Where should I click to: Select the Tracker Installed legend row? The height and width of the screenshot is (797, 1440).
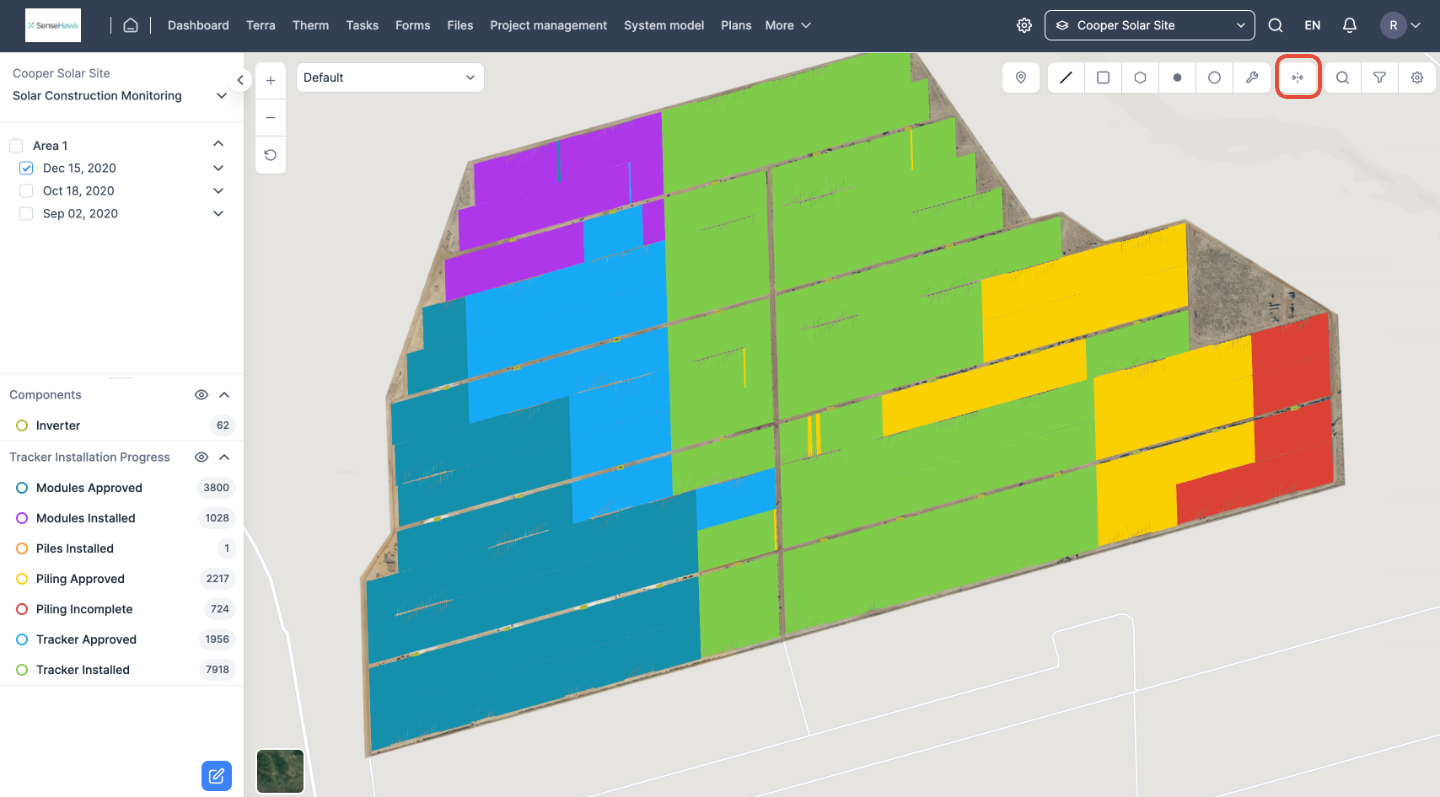click(x=121, y=670)
